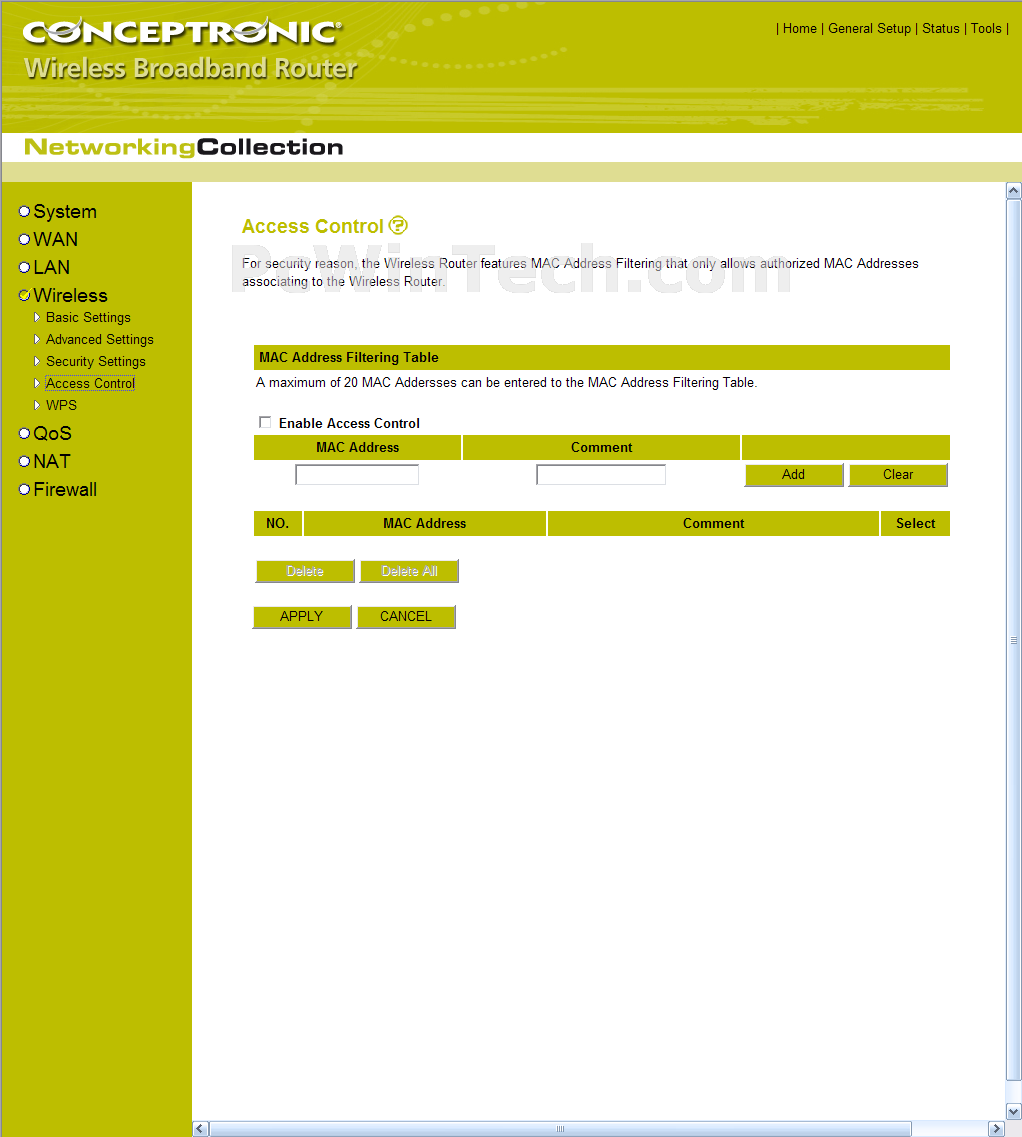The image size is (1022, 1137).
Task: Click APPLY to save settings
Action: pyautogui.click(x=302, y=616)
